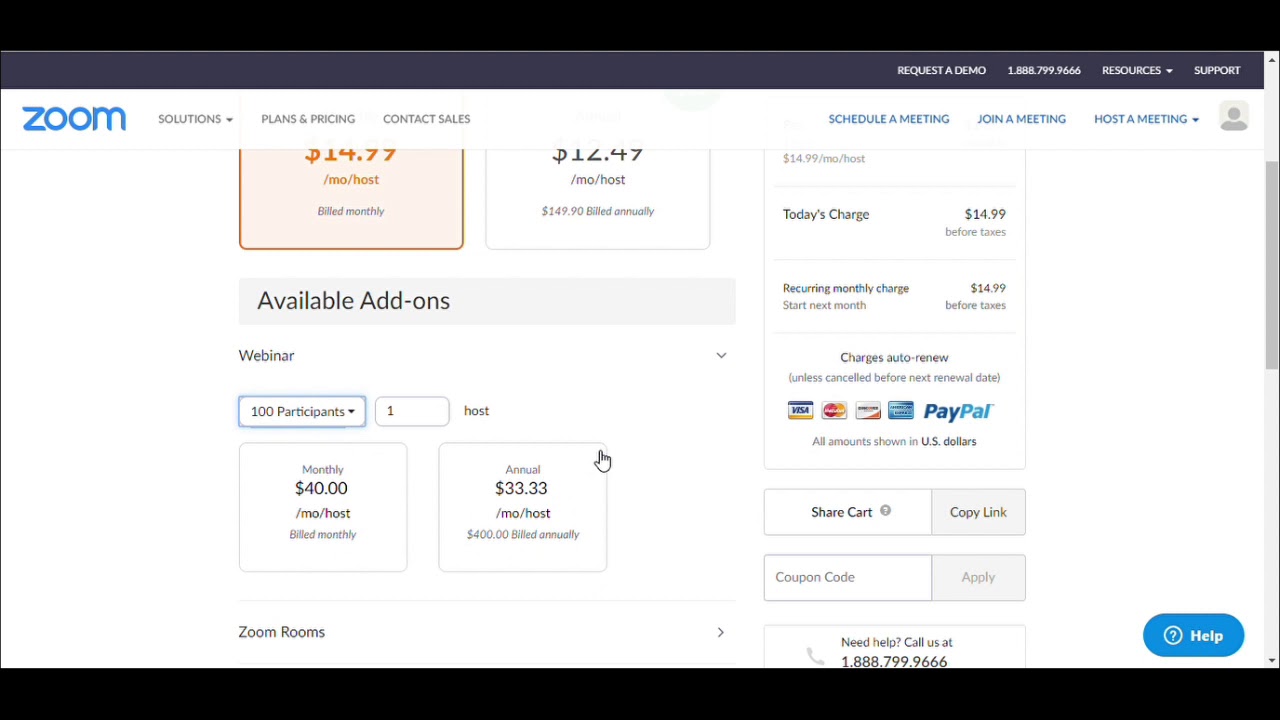Click the page vertical scrollbar thumb
Screen dimensions: 1280x720
coord(1272,265)
